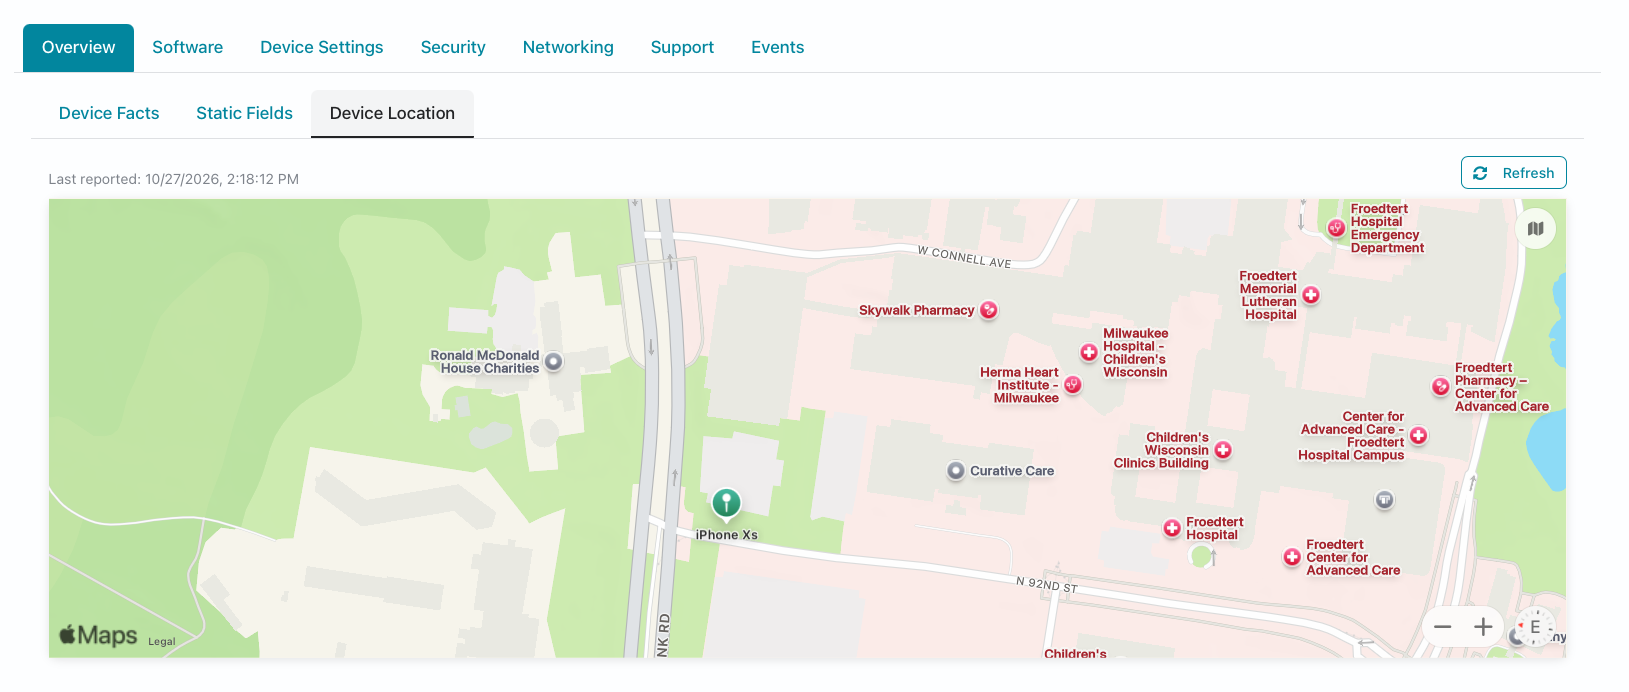Open the Software tab
This screenshot has width=1629, height=692.
click(x=187, y=47)
